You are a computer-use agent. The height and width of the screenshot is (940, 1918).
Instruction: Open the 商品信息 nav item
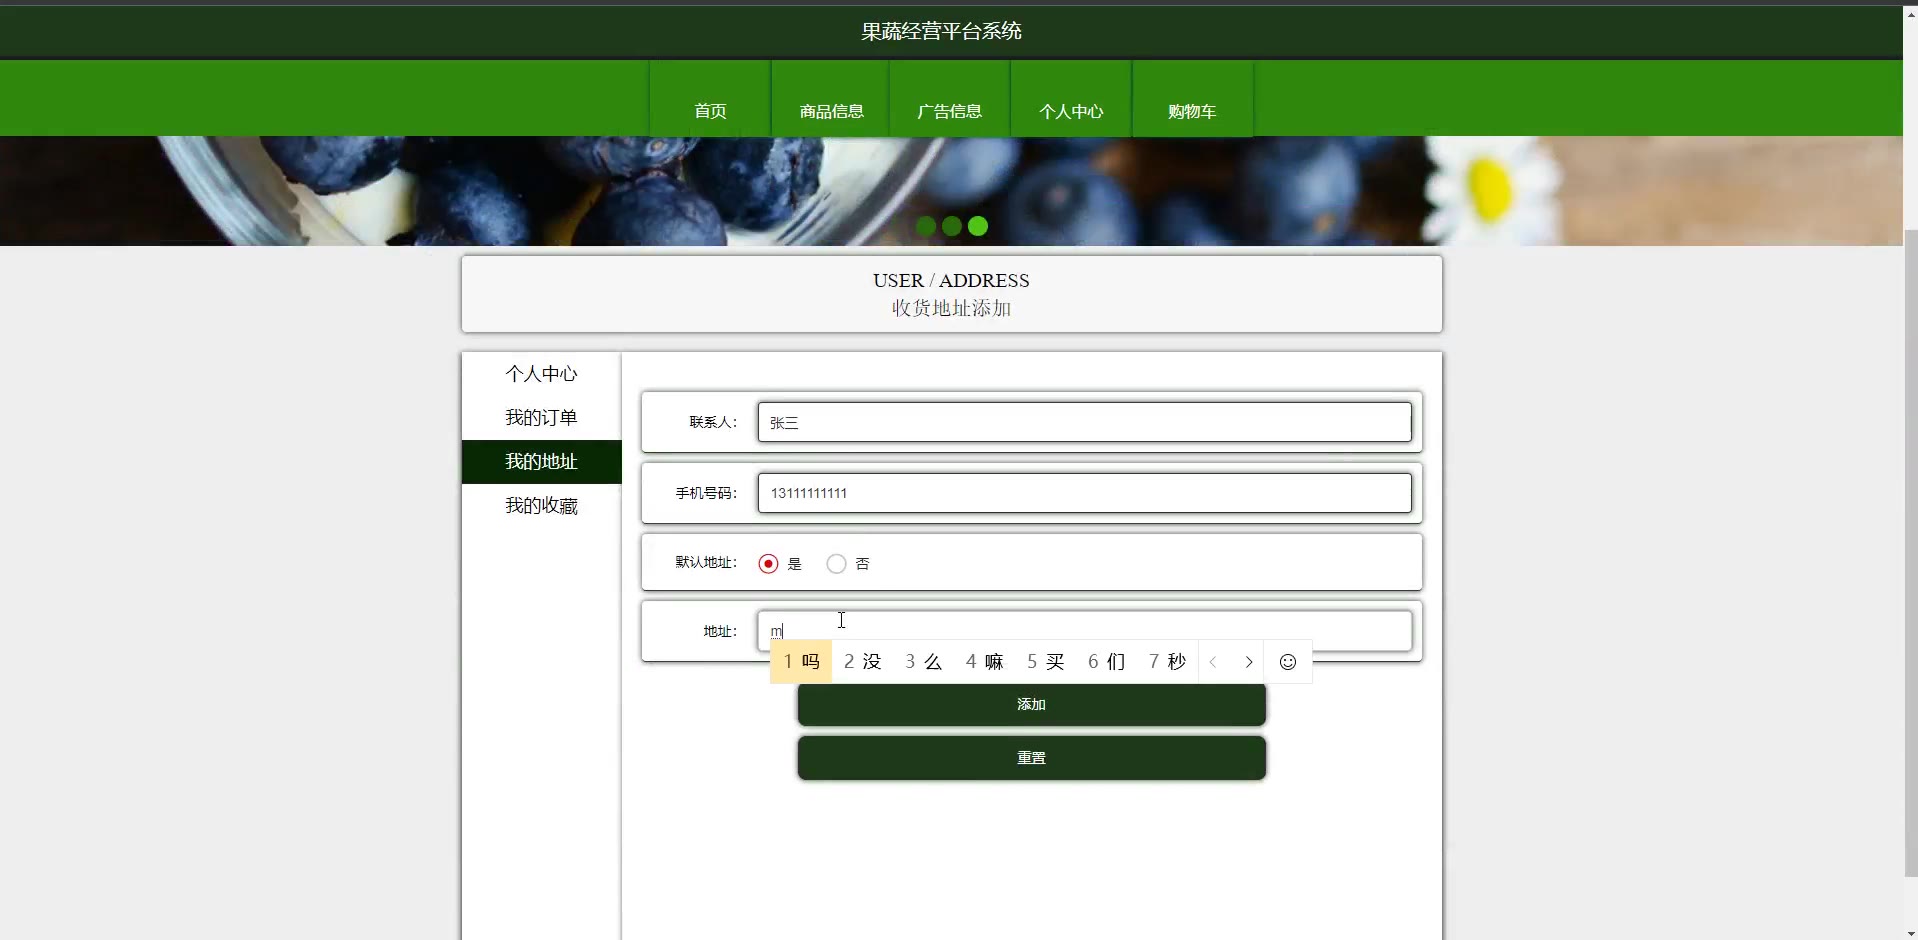(831, 99)
